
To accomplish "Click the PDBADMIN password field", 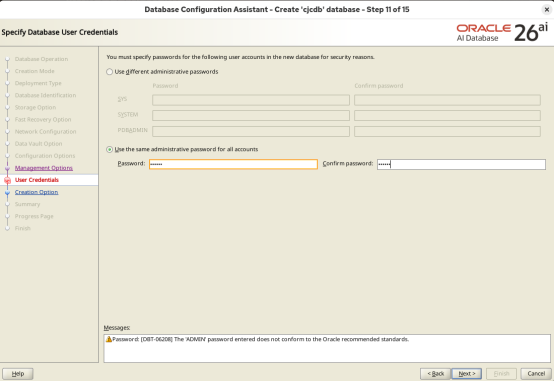I will [x=251, y=131].
